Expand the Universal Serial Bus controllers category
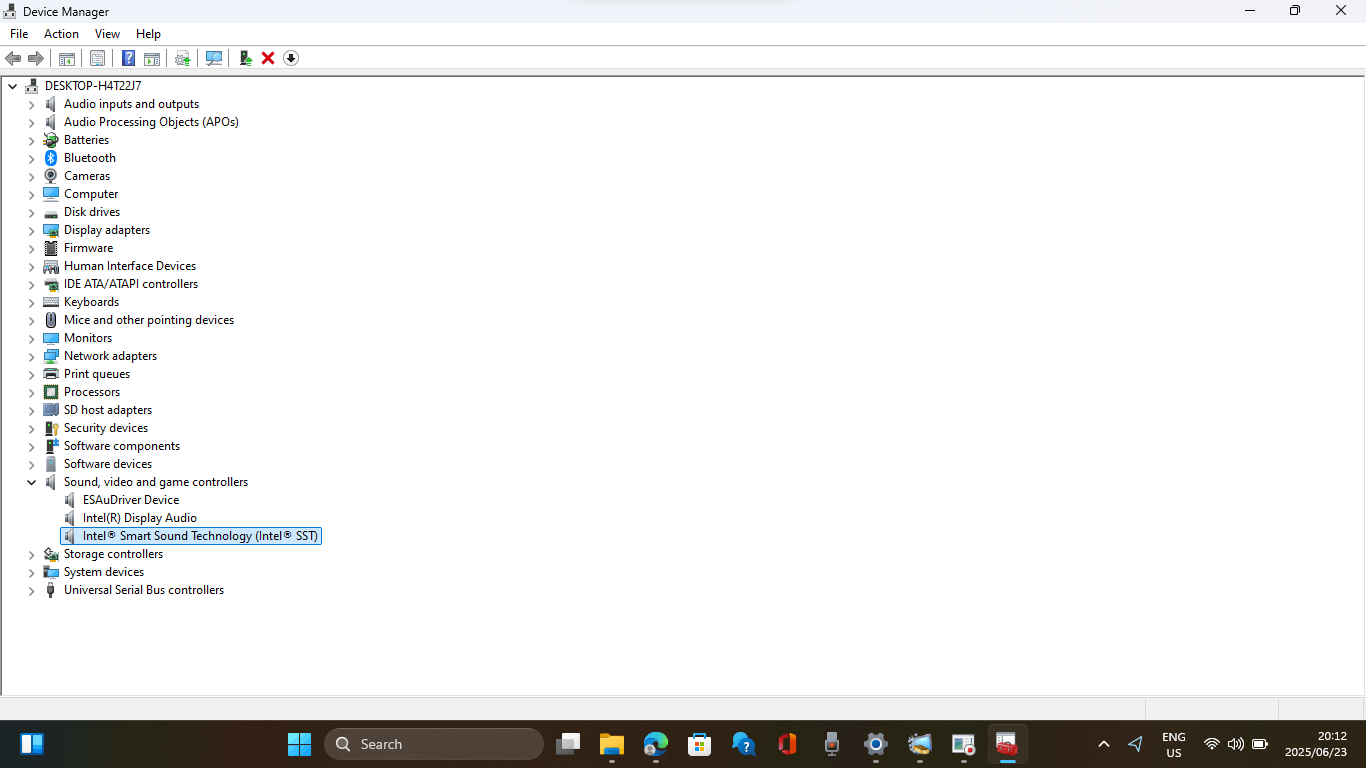The width and height of the screenshot is (1366, 768). 31,590
